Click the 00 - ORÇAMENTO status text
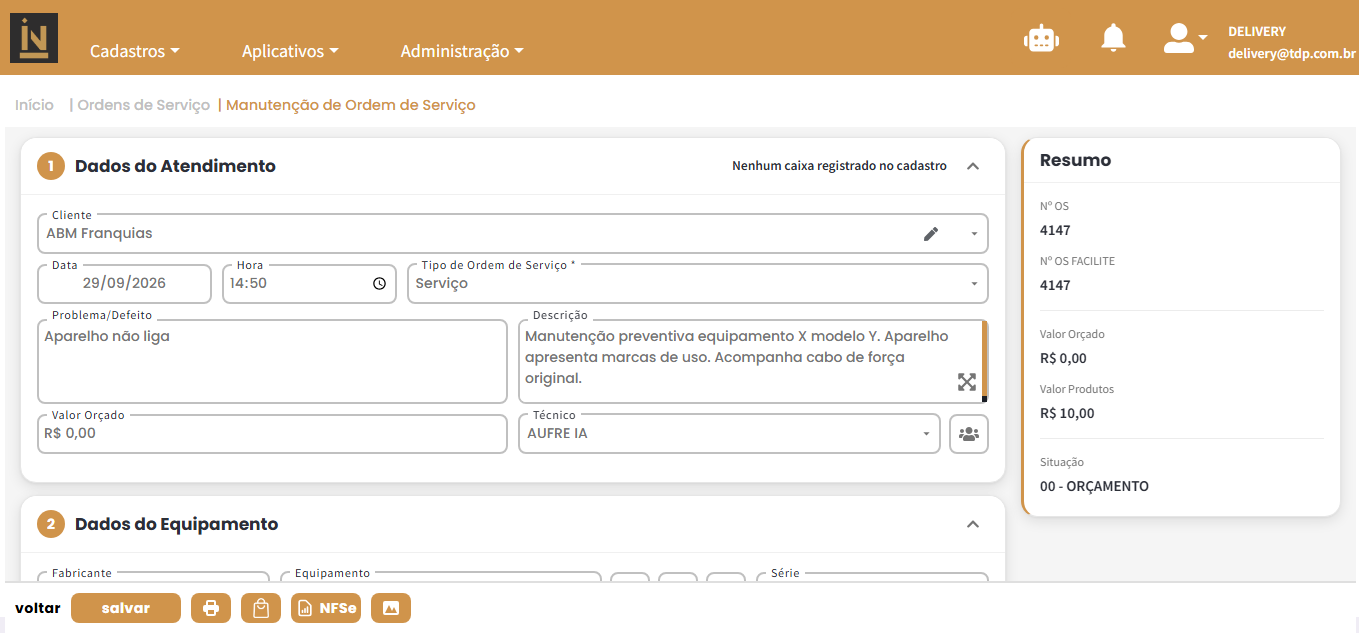 [1094, 487]
